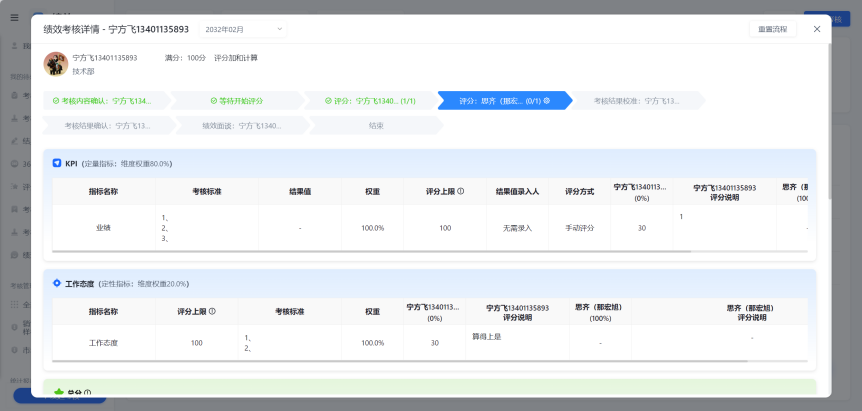862x411 pixels.
Task: Open the hamburger menu in background page
Action: [14, 18]
